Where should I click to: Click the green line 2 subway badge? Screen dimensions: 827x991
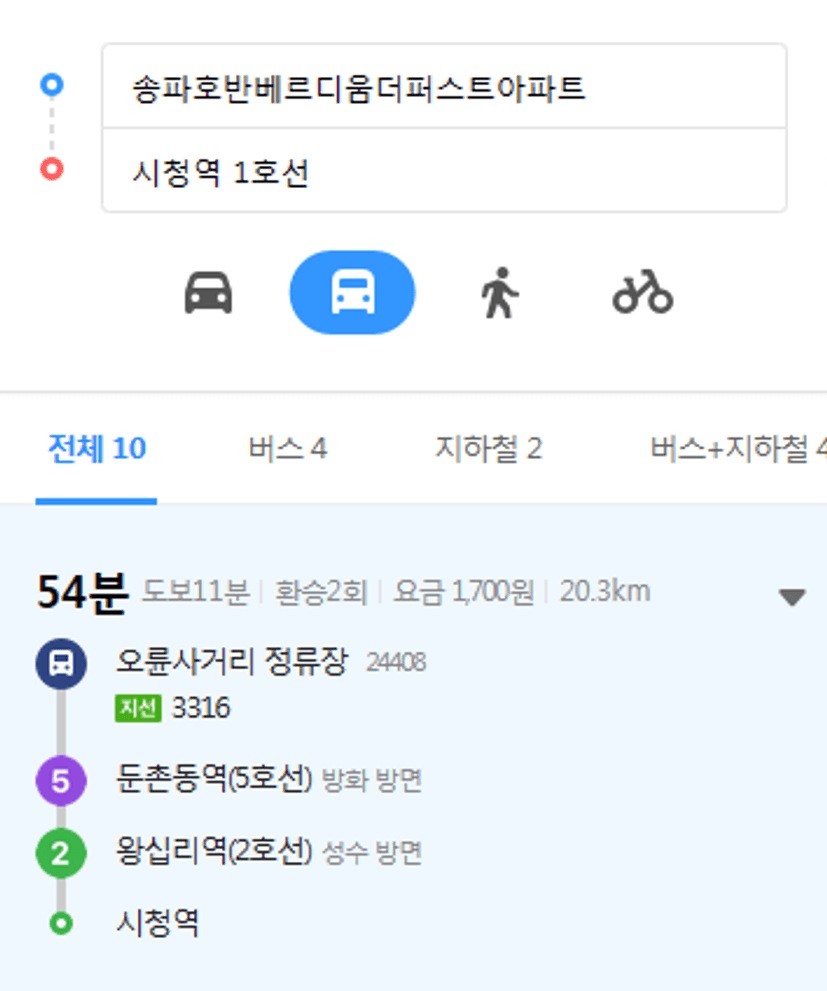(61, 853)
